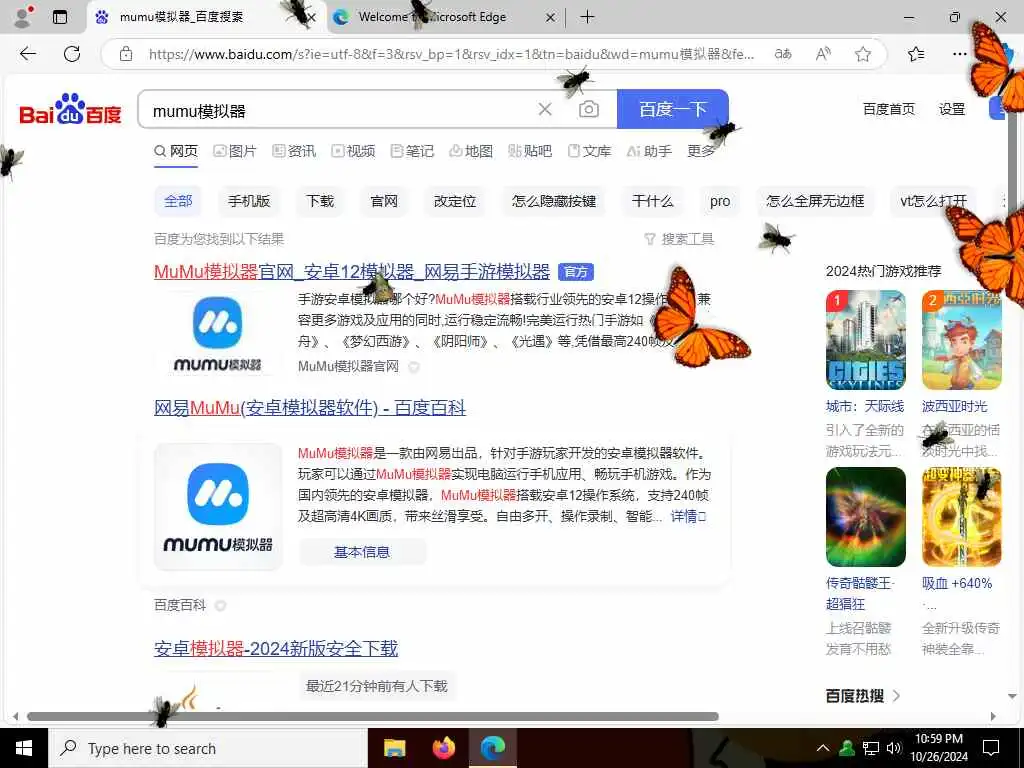Open File Explorer from taskbar

click(394, 748)
